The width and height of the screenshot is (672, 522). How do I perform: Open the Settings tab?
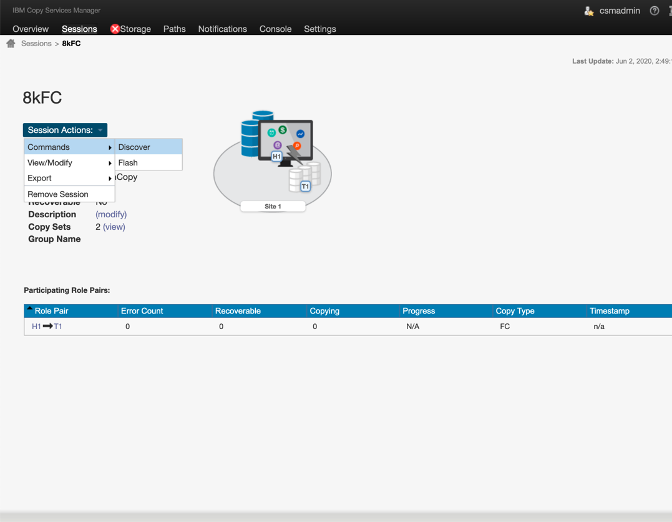click(x=320, y=29)
